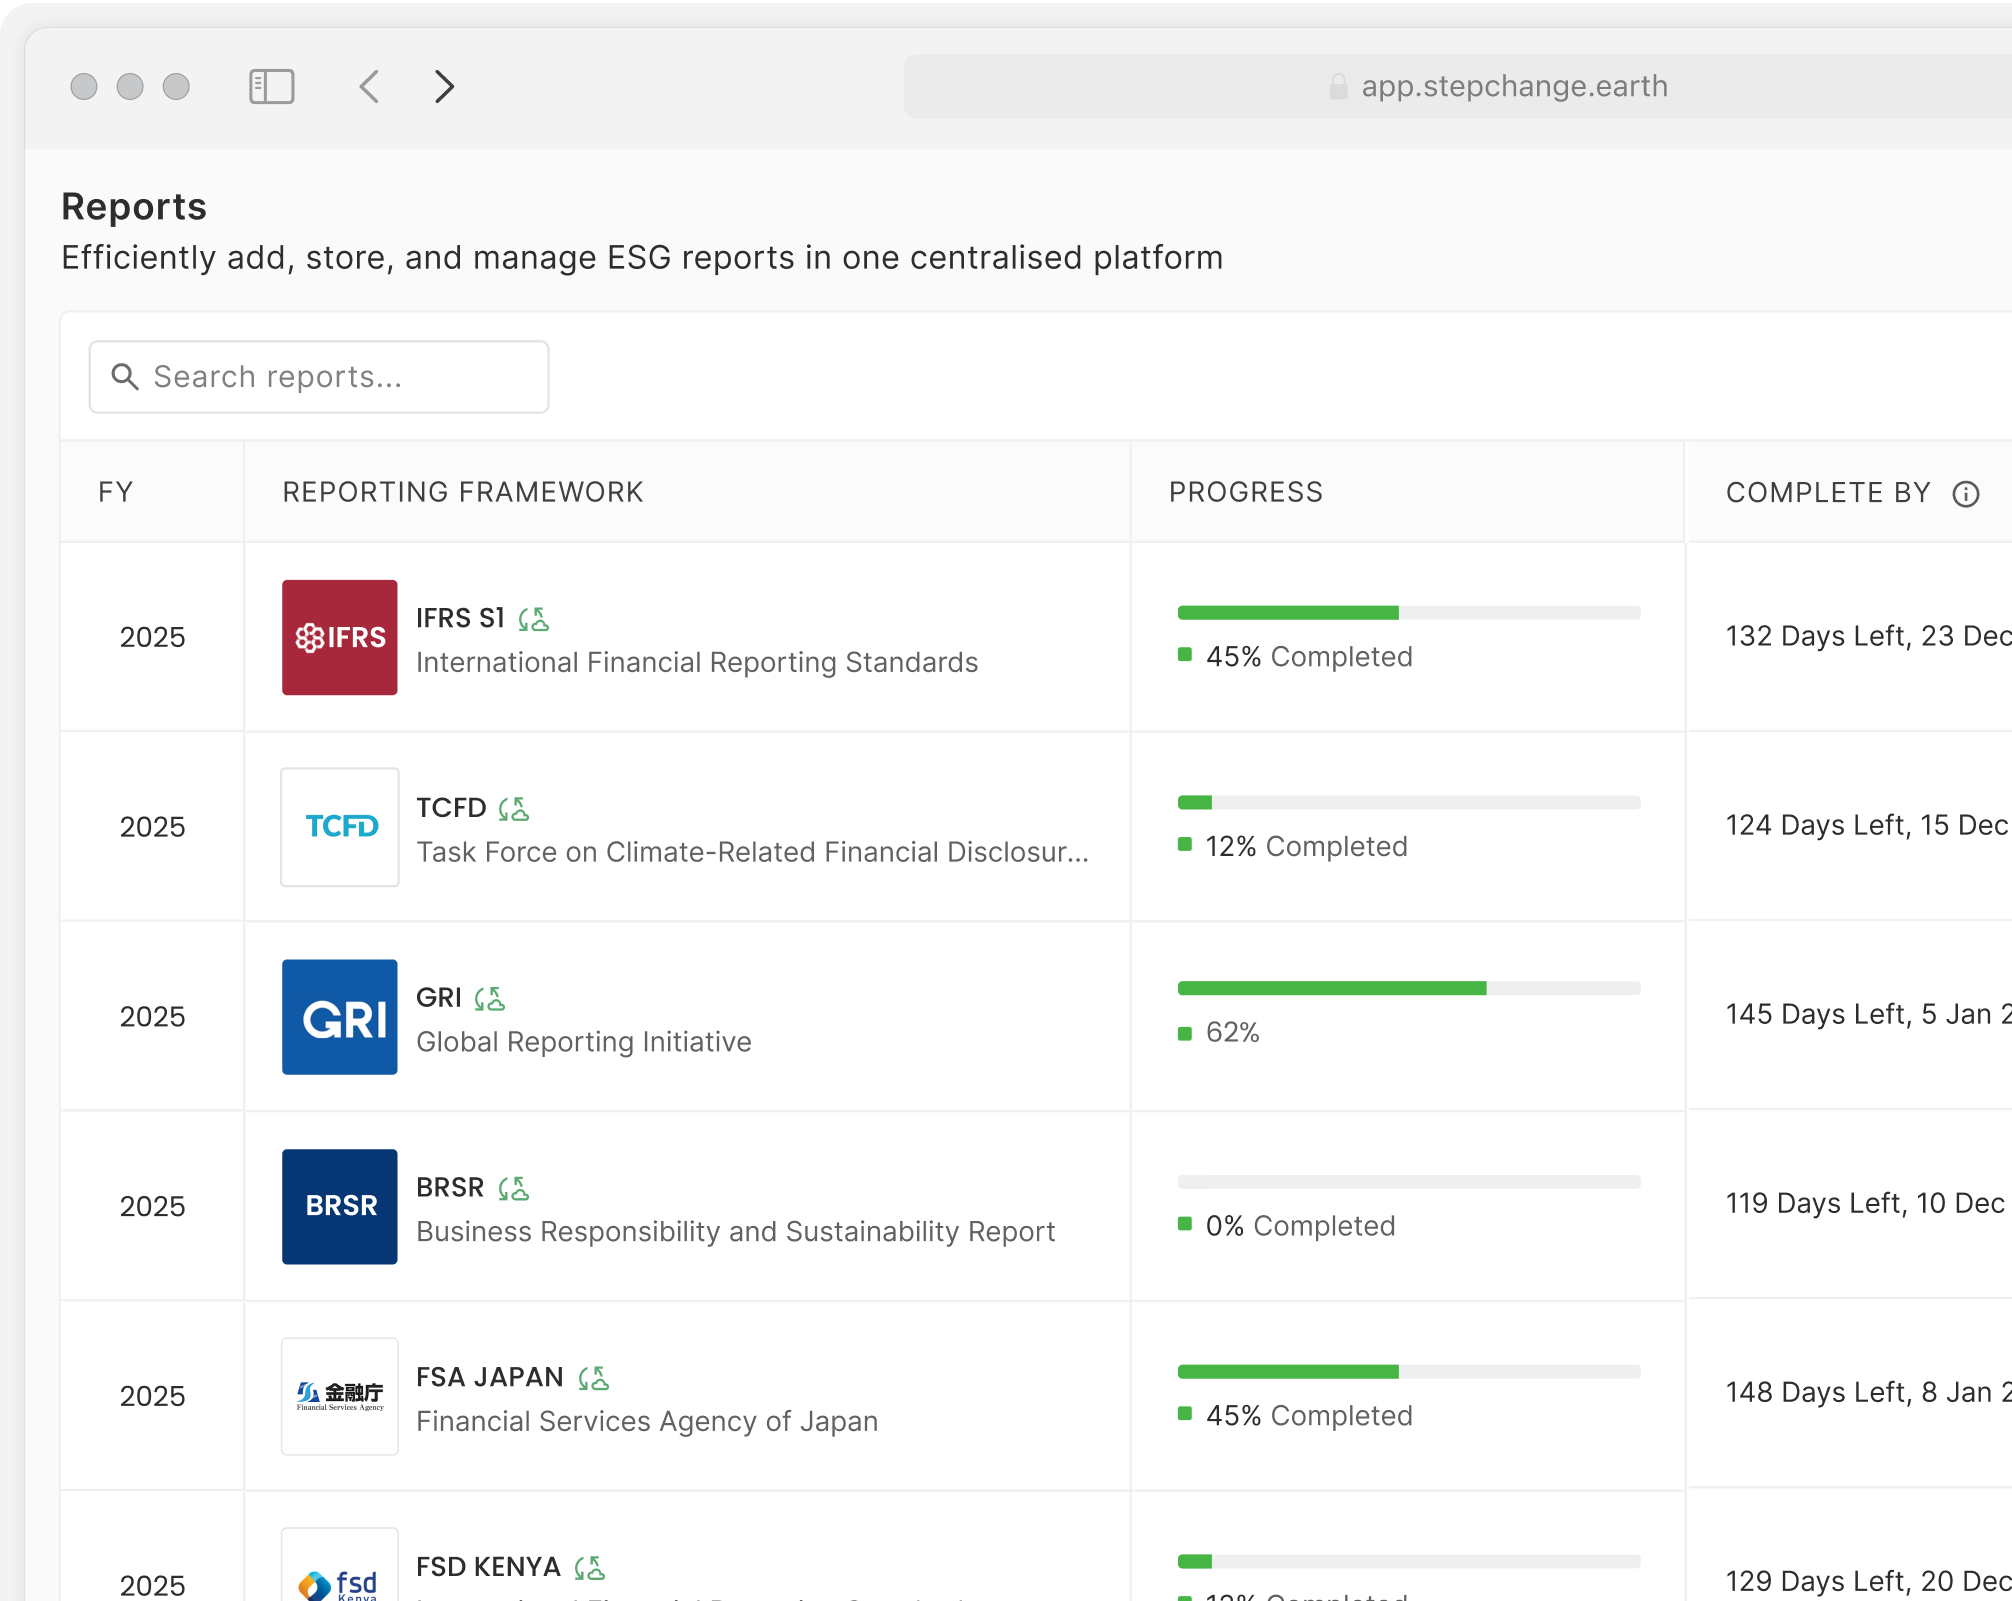The height and width of the screenshot is (1601, 2012).
Task: Click the 148 Days Left deadline
Action: (x=1868, y=1392)
